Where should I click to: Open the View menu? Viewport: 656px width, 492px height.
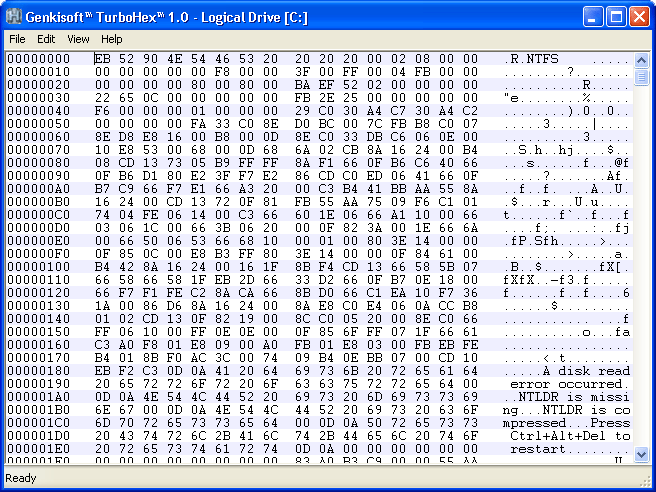point(78,38)
